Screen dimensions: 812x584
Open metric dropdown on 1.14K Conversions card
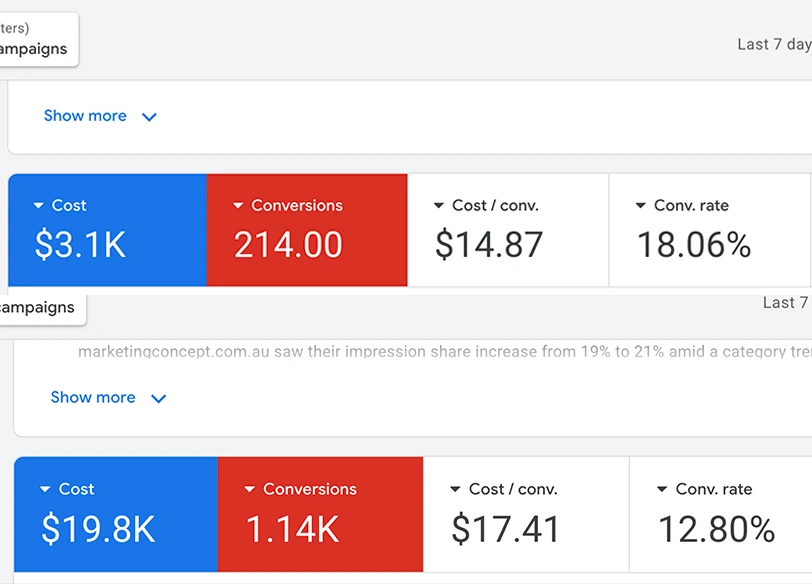pos(250,489)
